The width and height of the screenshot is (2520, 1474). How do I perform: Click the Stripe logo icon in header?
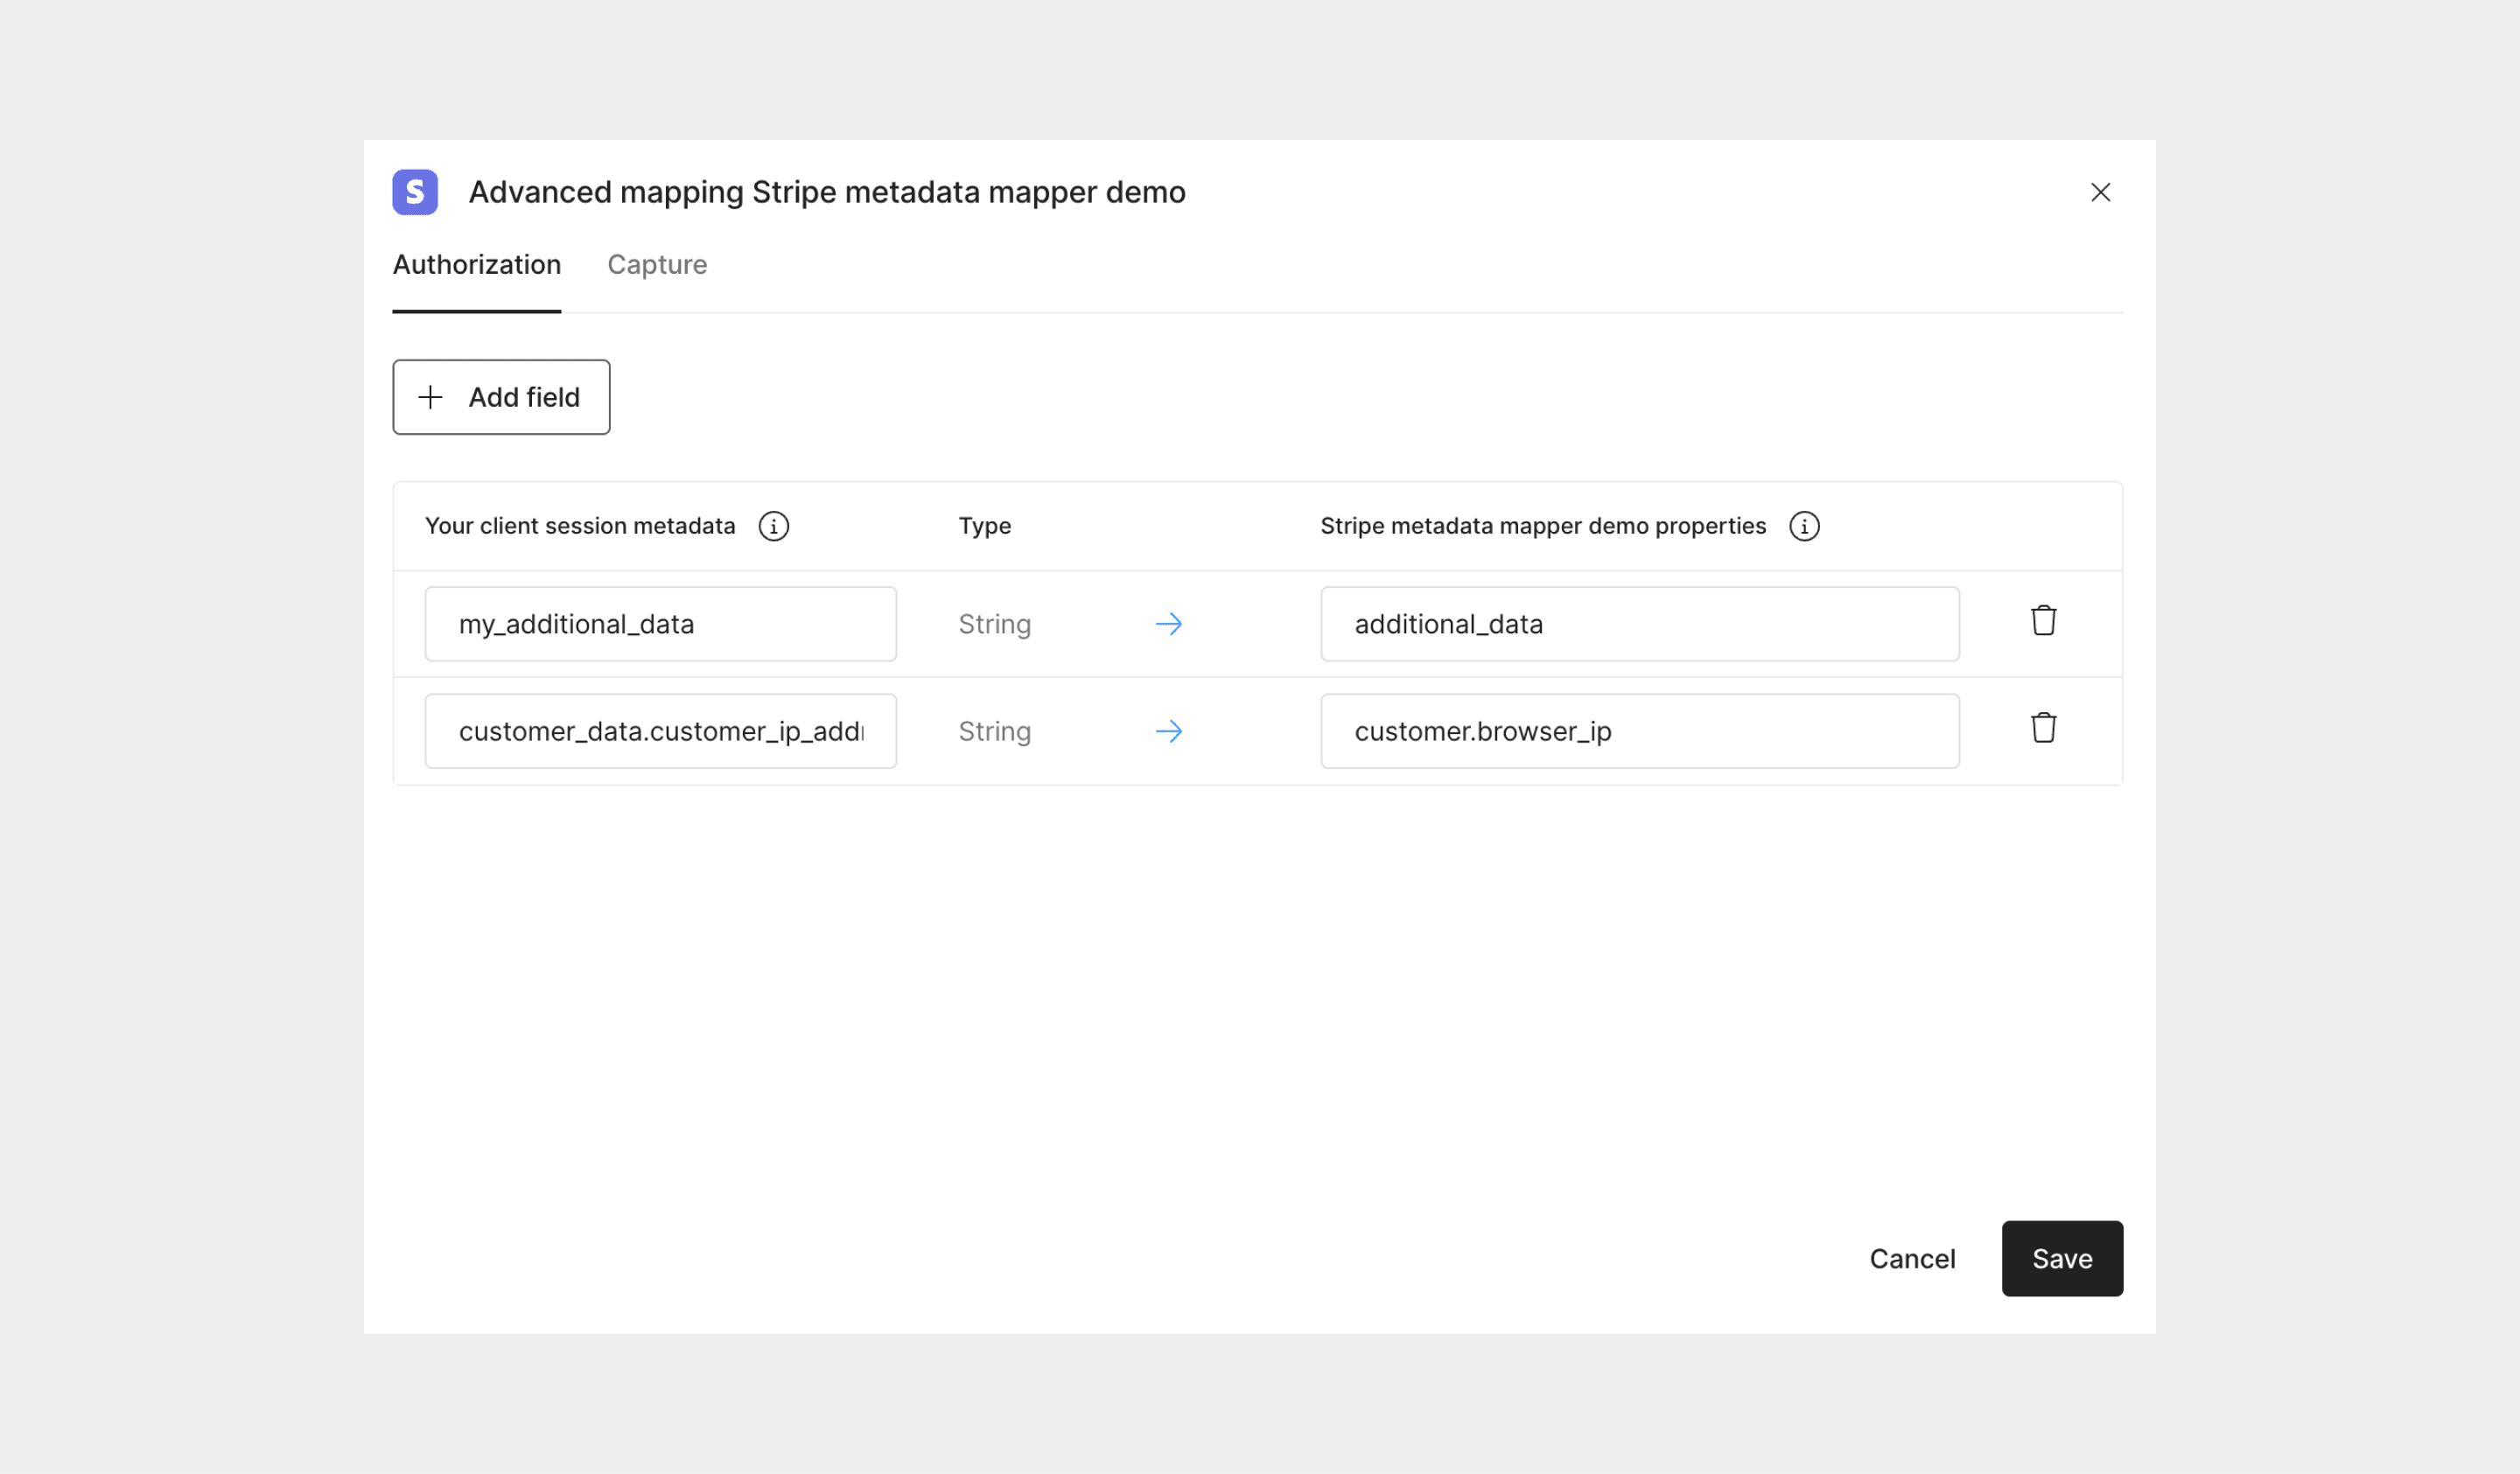tap(415, 192)
